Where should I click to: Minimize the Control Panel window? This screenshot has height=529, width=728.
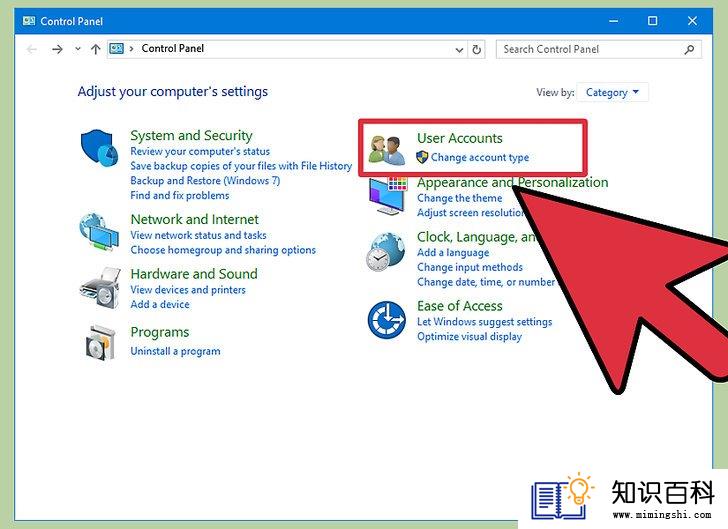tap(614, 21)
